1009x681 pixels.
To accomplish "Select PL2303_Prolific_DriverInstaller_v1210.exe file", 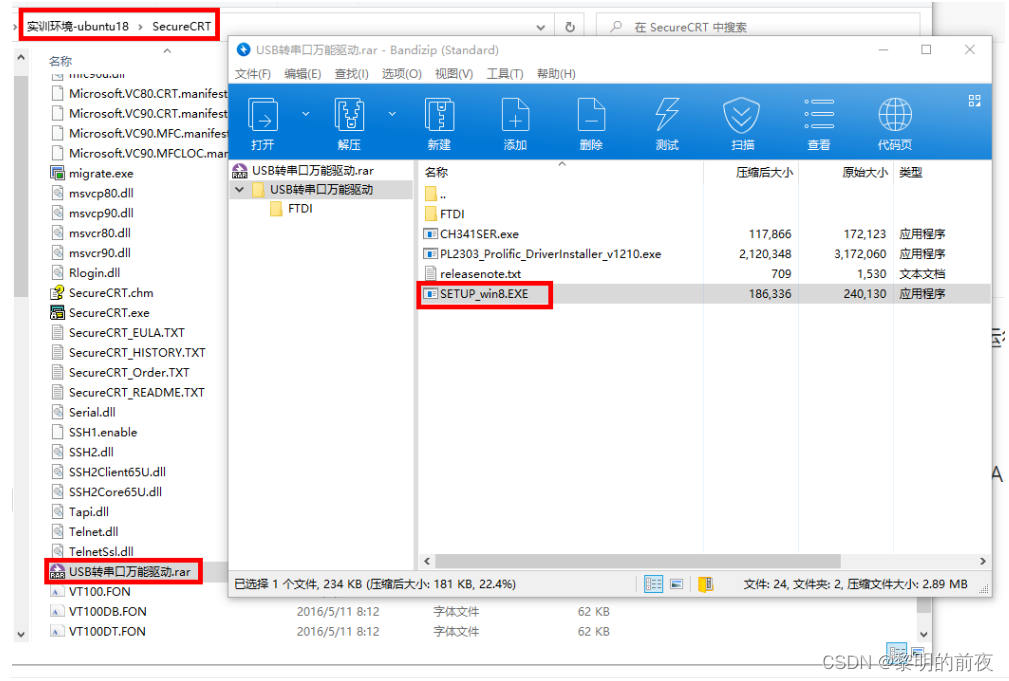I will coord(542,254).
